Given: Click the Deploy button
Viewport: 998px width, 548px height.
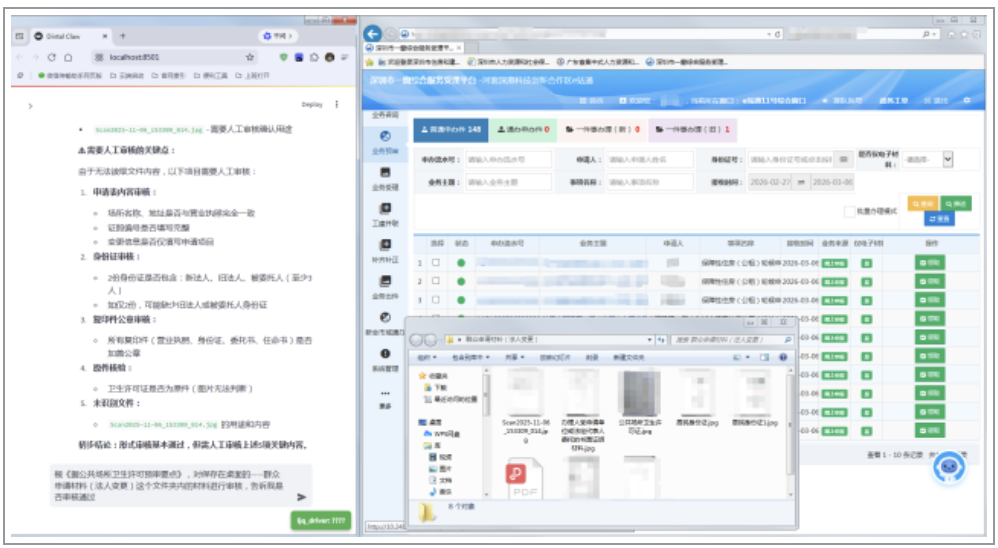Looking at the screenshot, I should click(312, 104).
